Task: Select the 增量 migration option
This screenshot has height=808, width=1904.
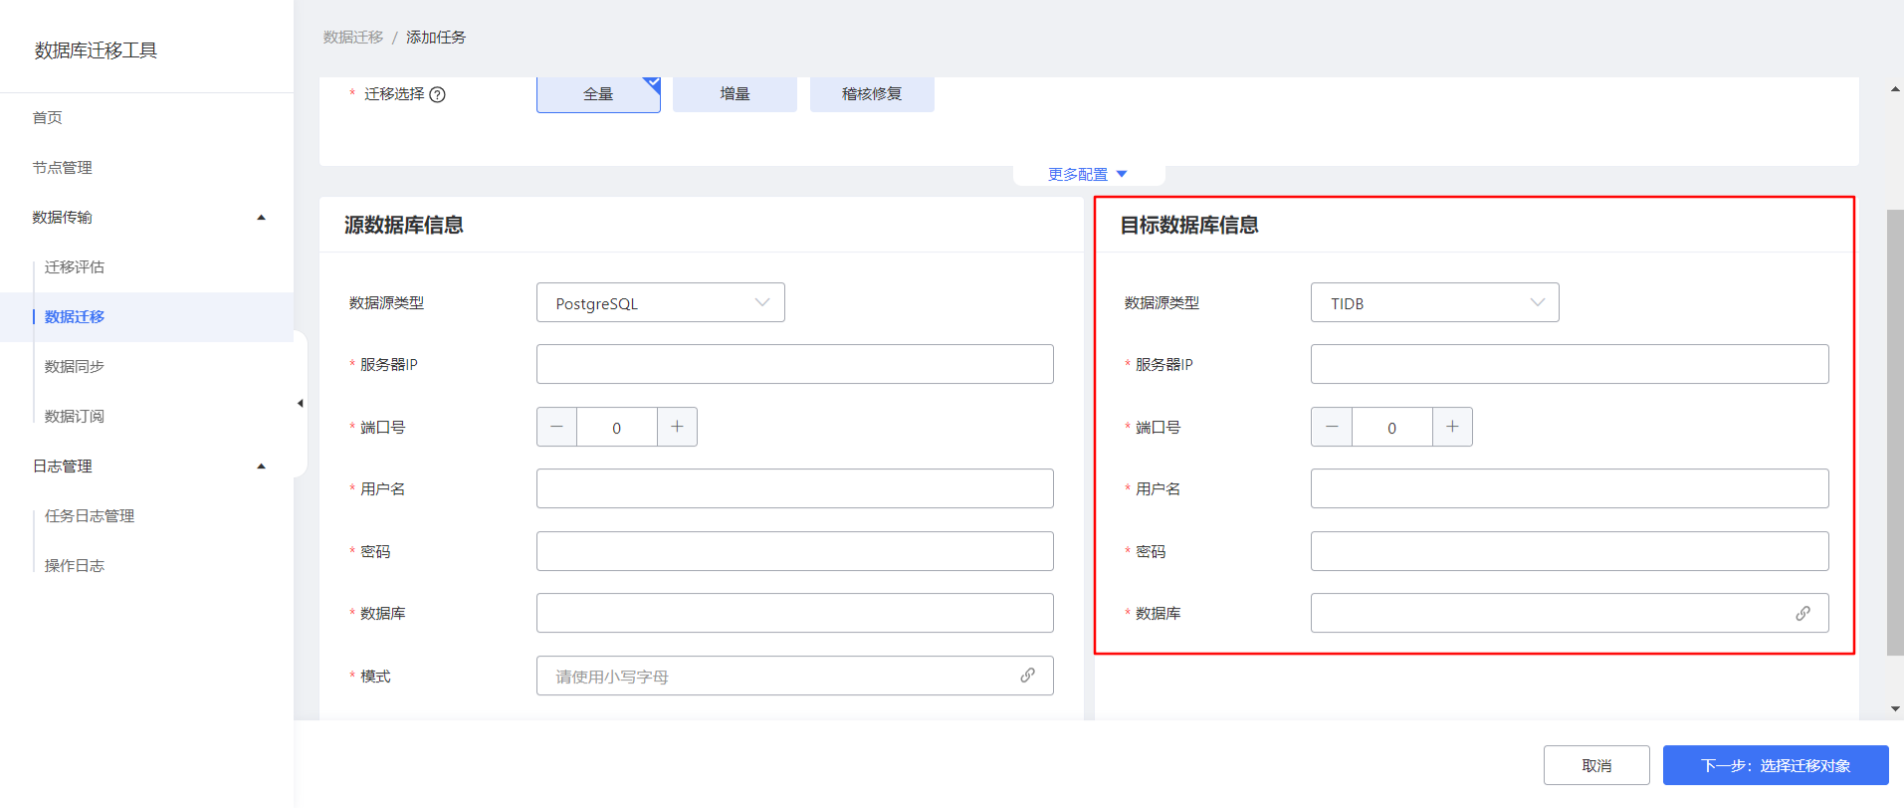Action: tap(735, 94)
